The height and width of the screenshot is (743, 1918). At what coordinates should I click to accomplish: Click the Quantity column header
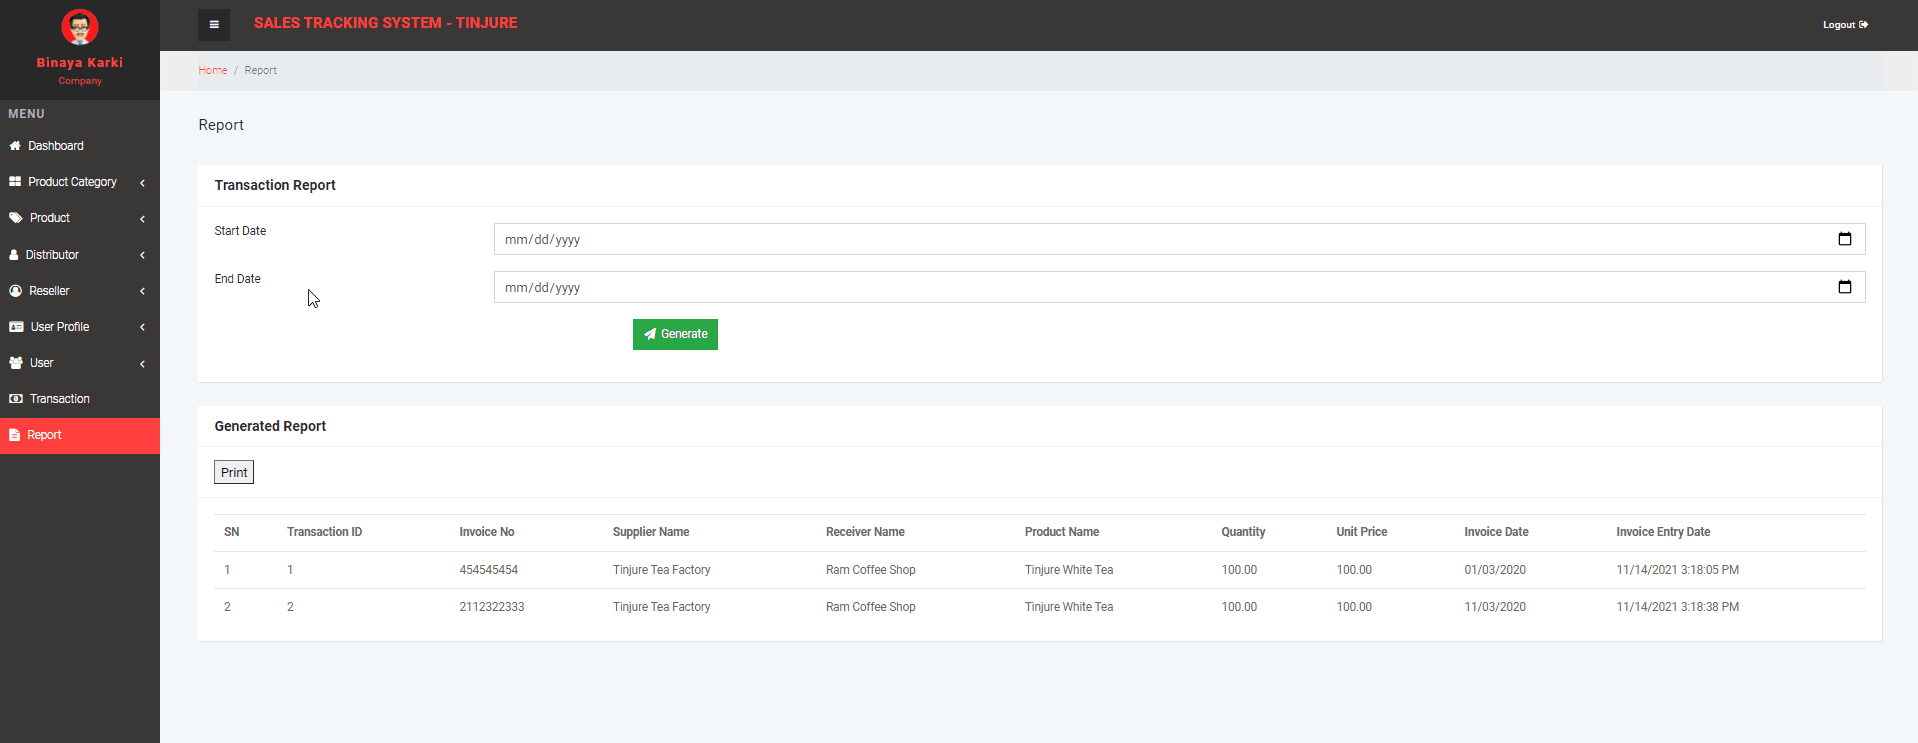point(1243,532)
